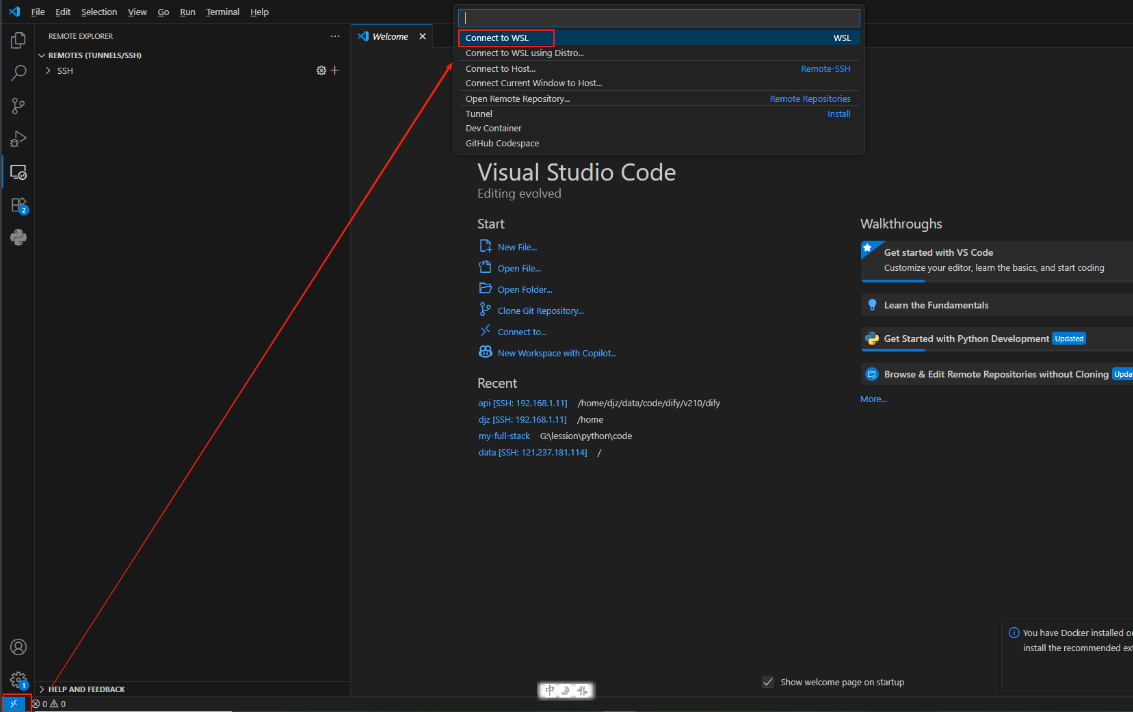Viewport: 1133px width, 712px height.
Task: Choose GitHub Codespace option
Action: 659,143
